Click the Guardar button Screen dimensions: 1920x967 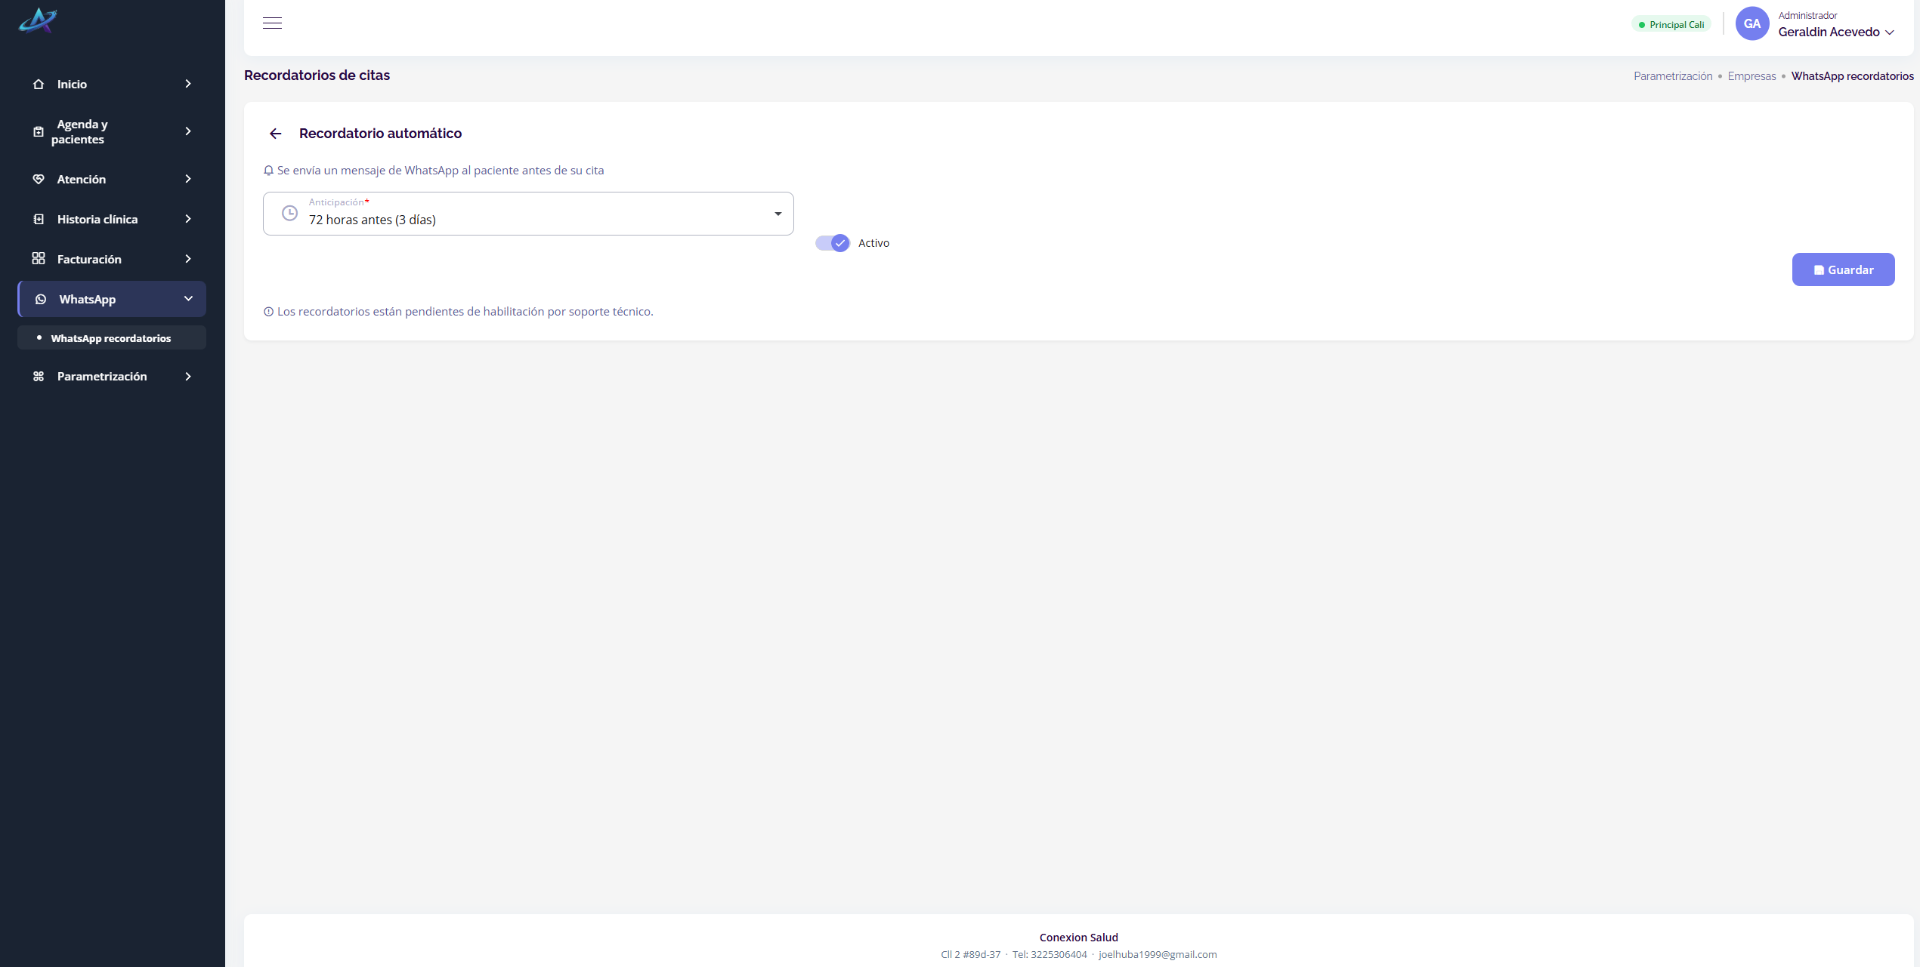1843,270
